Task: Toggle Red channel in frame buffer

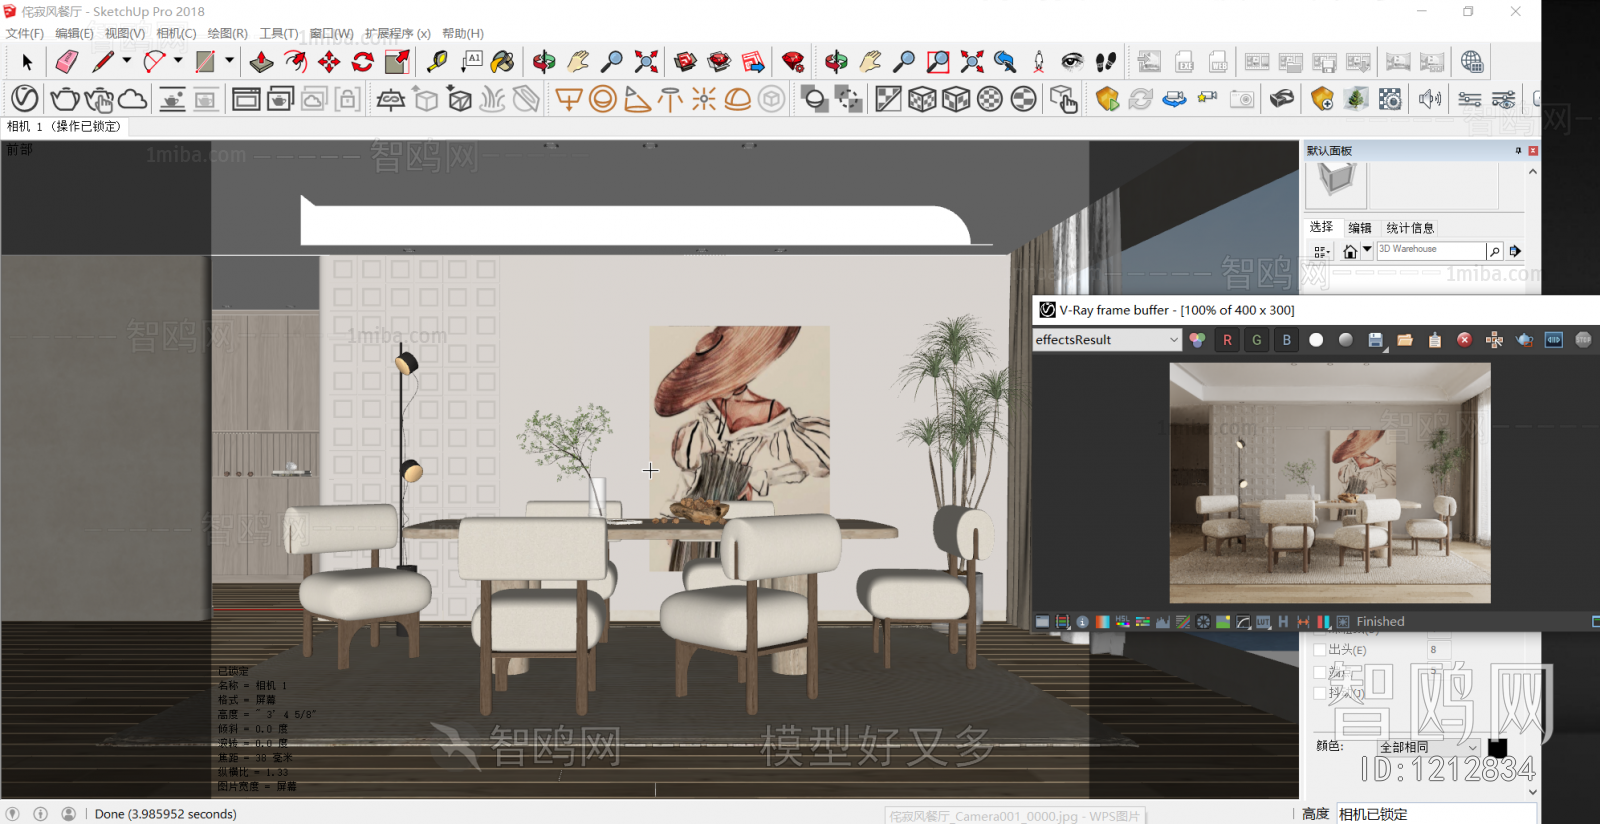Action: click(x=1227, y=340)
